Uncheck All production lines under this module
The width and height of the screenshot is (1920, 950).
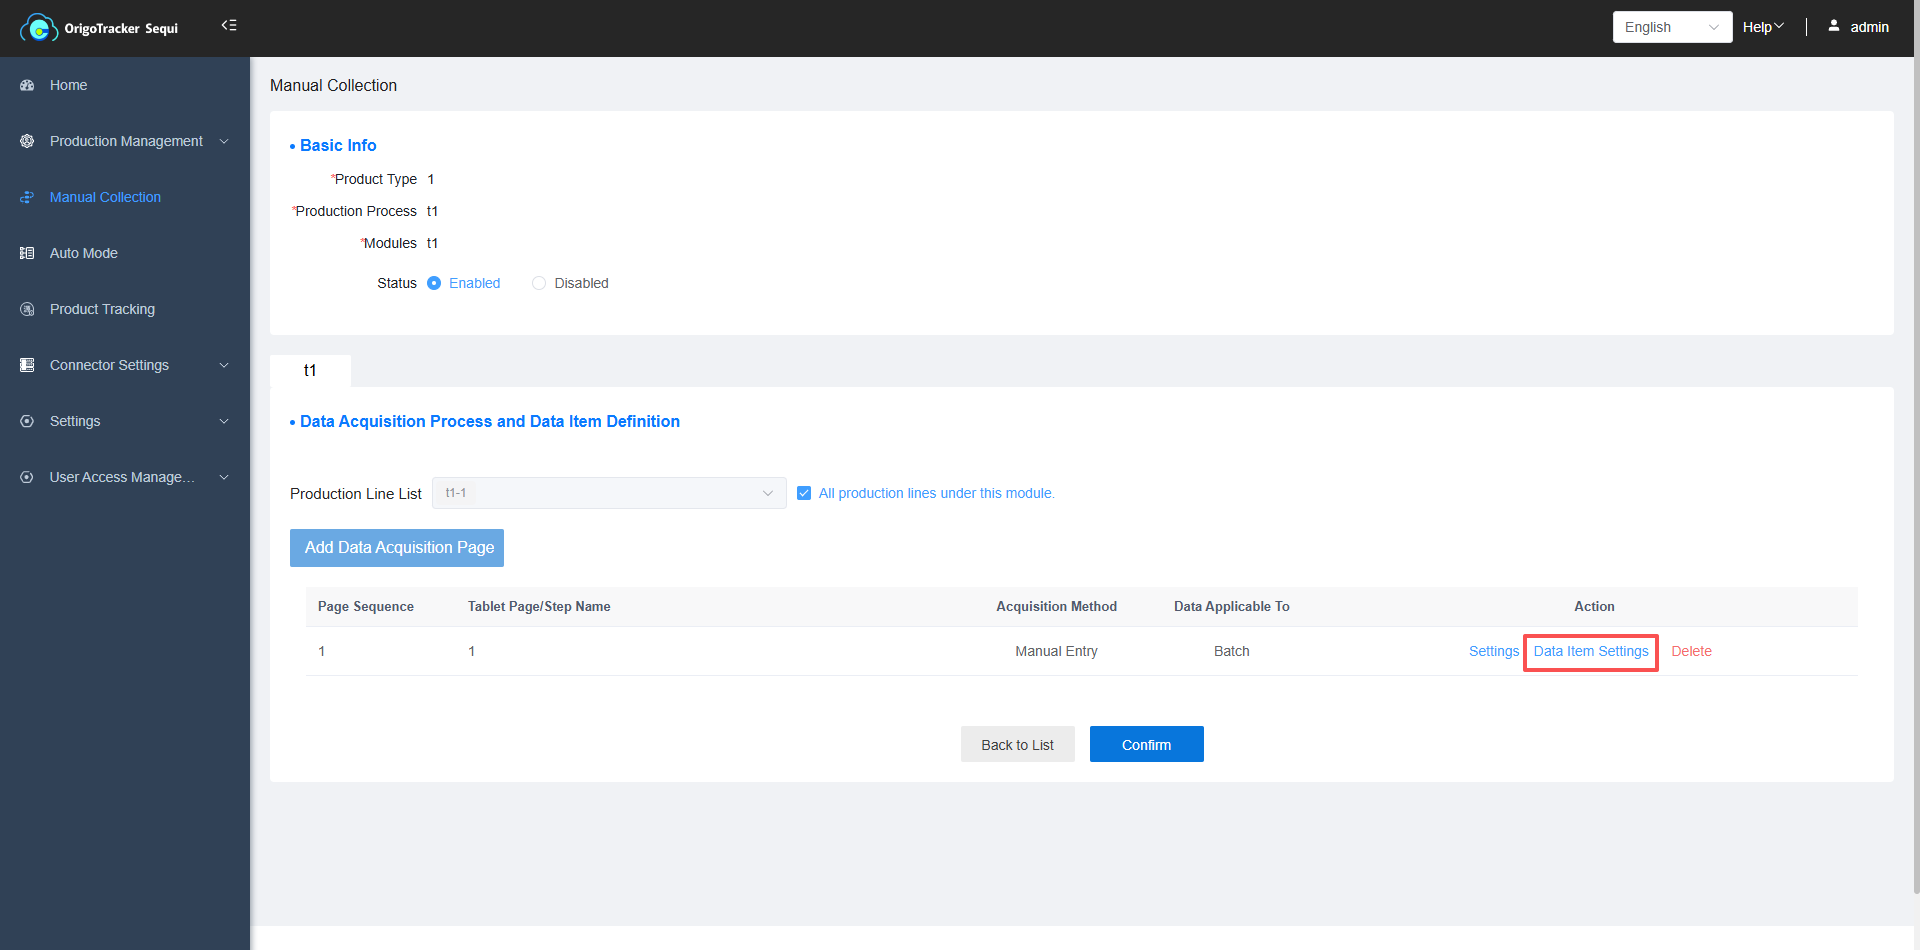pos(804,493)
